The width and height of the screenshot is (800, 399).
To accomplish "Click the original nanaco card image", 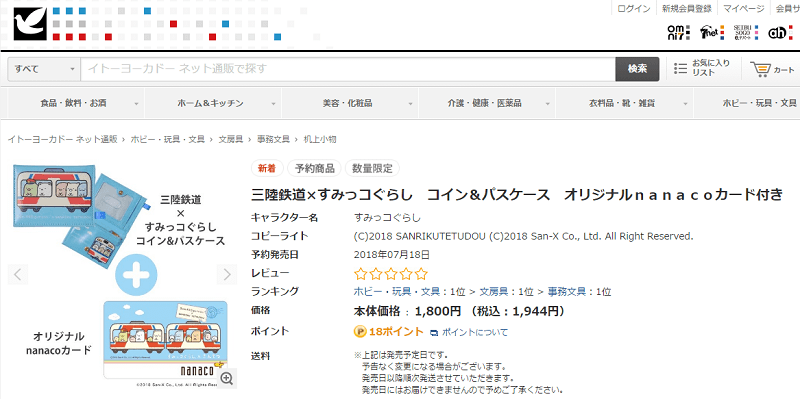I will click(x=165, y=340).
